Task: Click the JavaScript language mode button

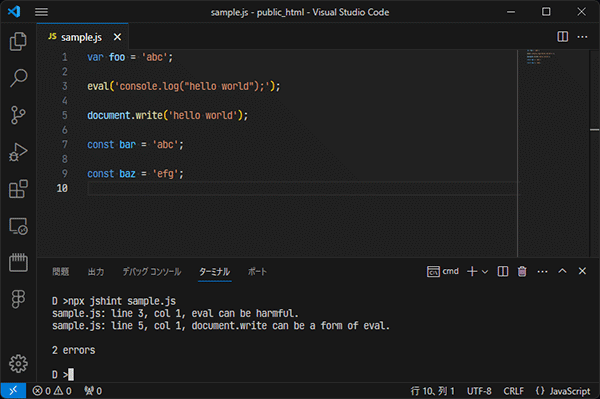Action: tap(562, 391)
